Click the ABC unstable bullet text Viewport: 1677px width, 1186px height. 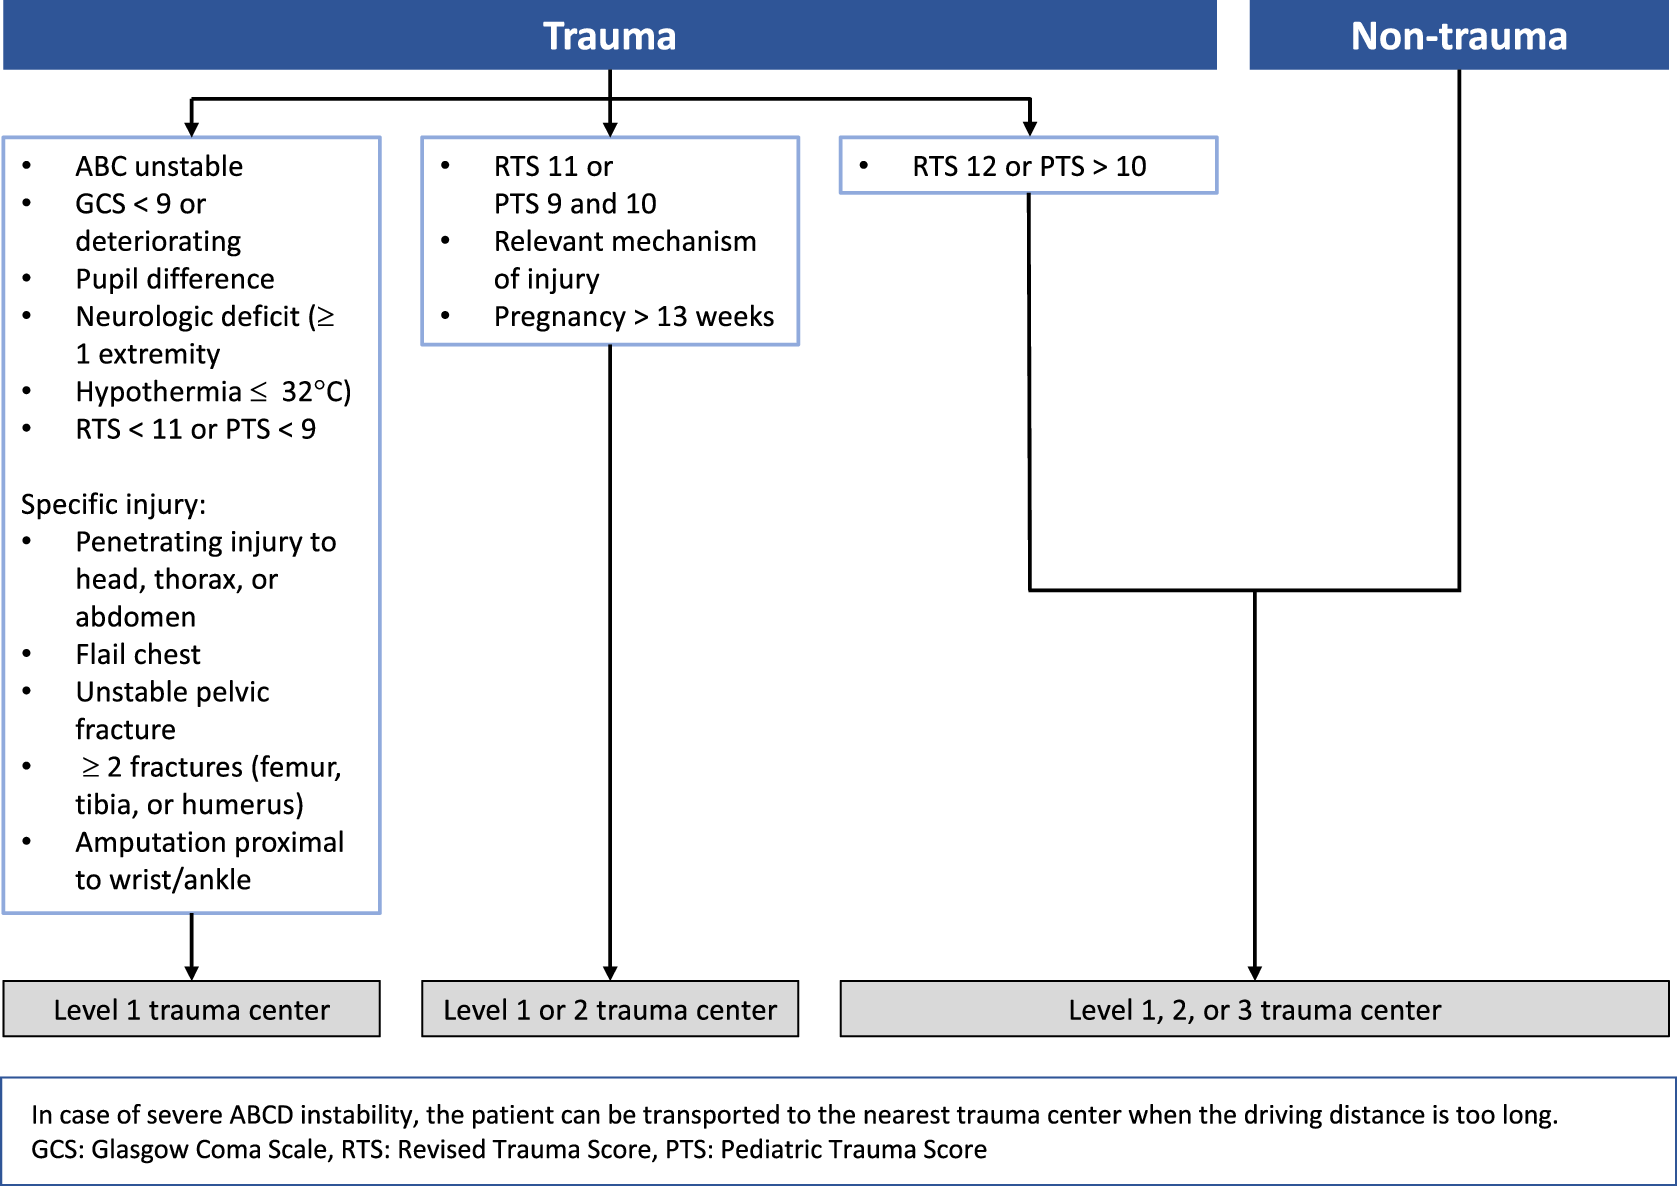159,166
